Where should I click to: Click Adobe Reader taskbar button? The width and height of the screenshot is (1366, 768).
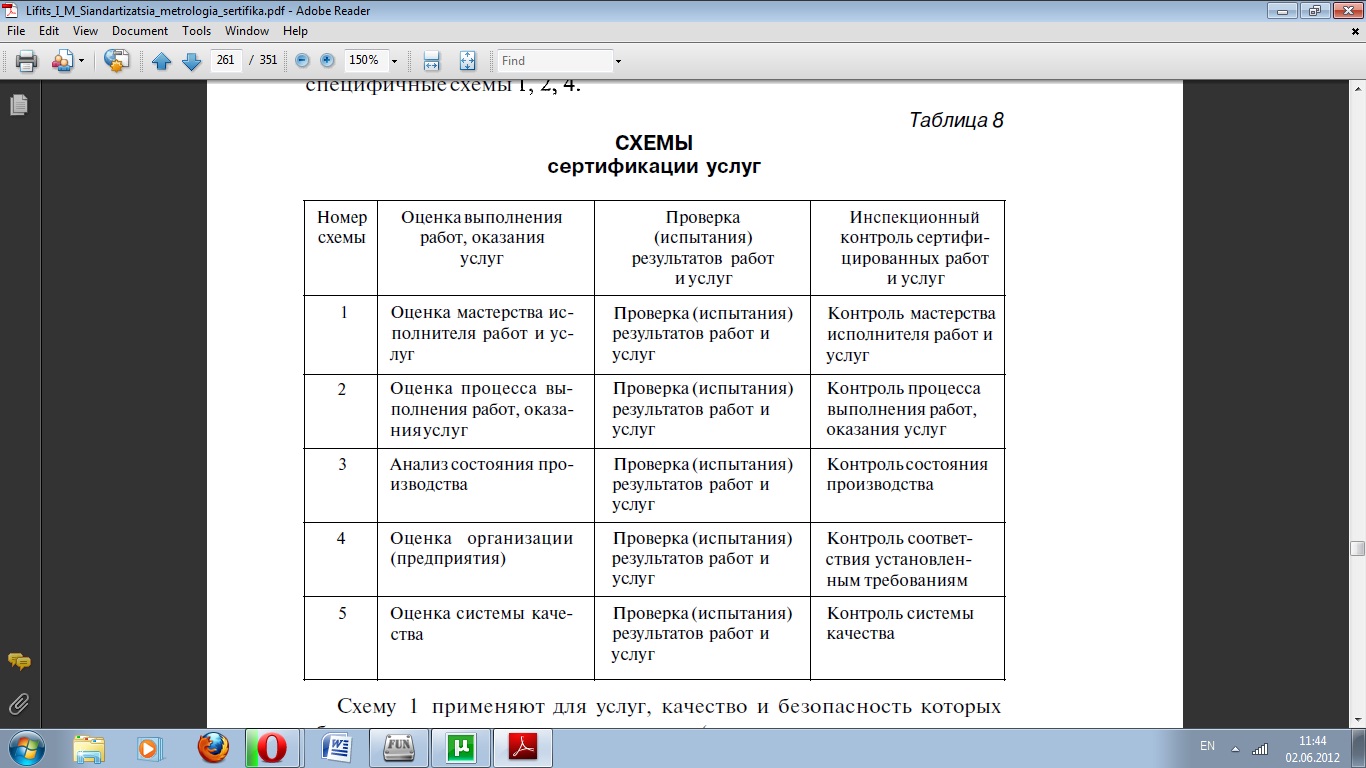[523, 748]
